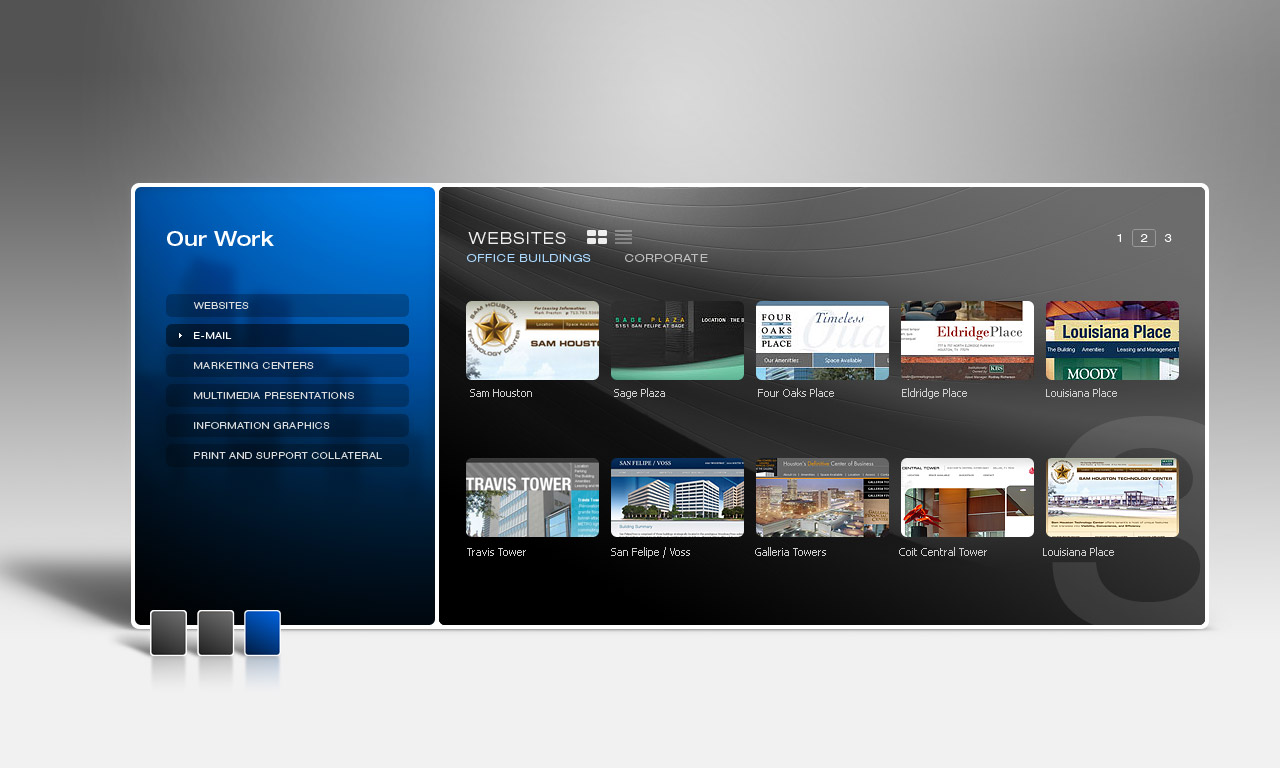Open Multimedia Presentations section

click(288, 395)
